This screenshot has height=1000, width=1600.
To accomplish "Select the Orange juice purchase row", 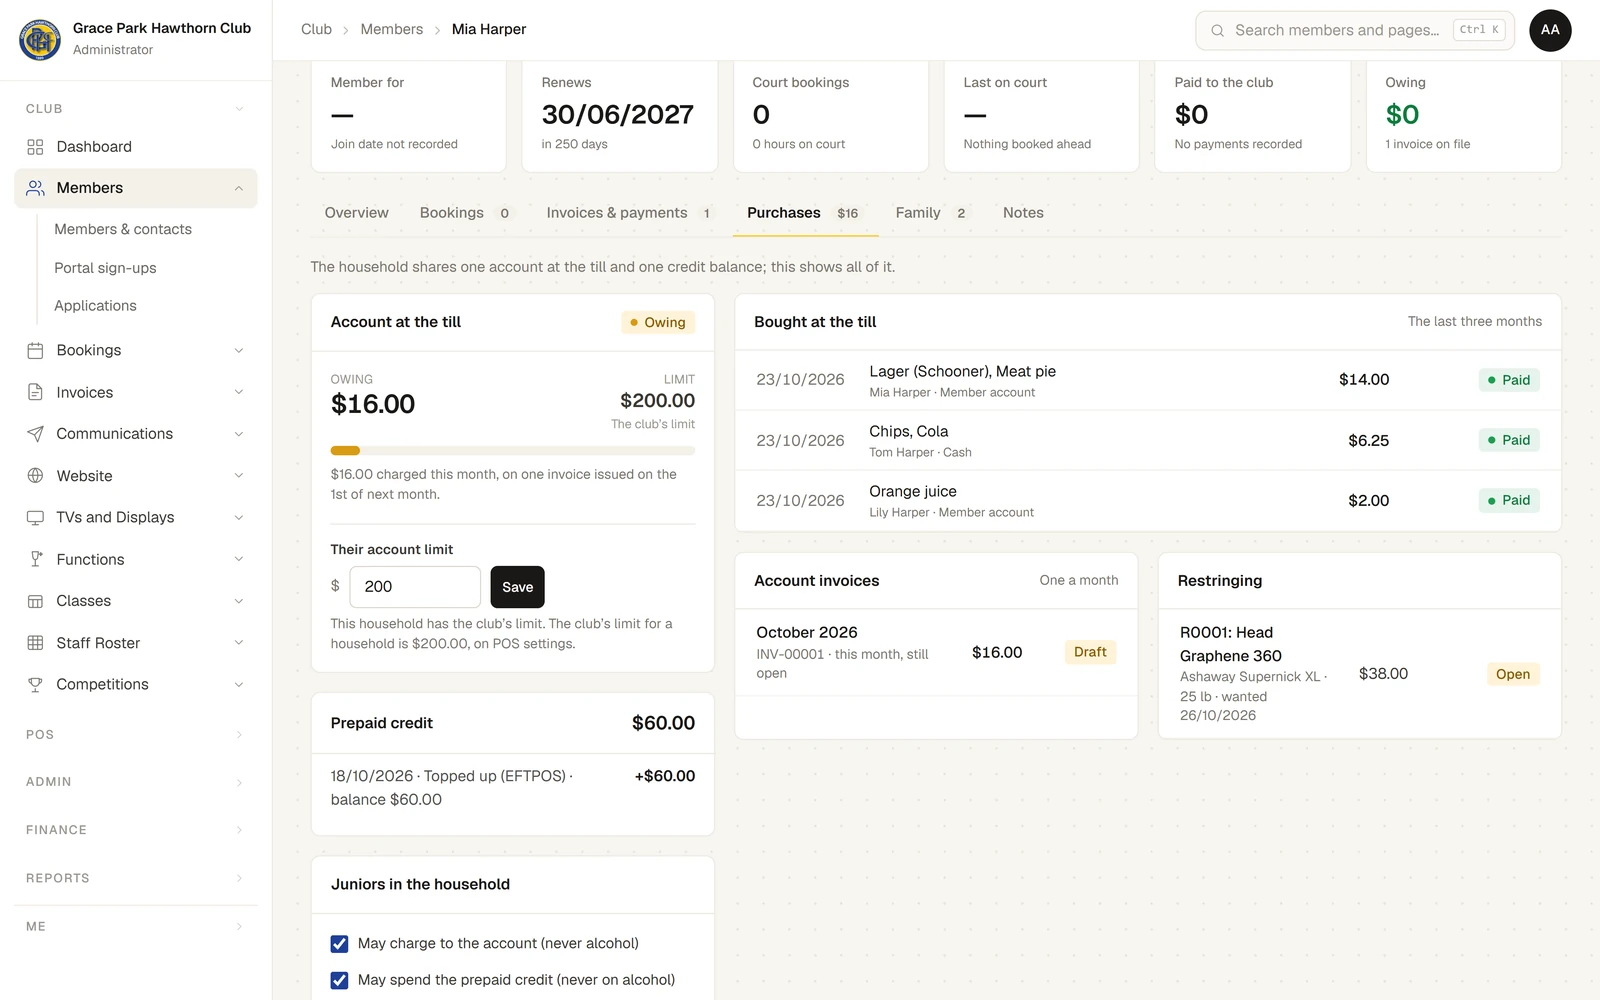I will coord(1148,501).
